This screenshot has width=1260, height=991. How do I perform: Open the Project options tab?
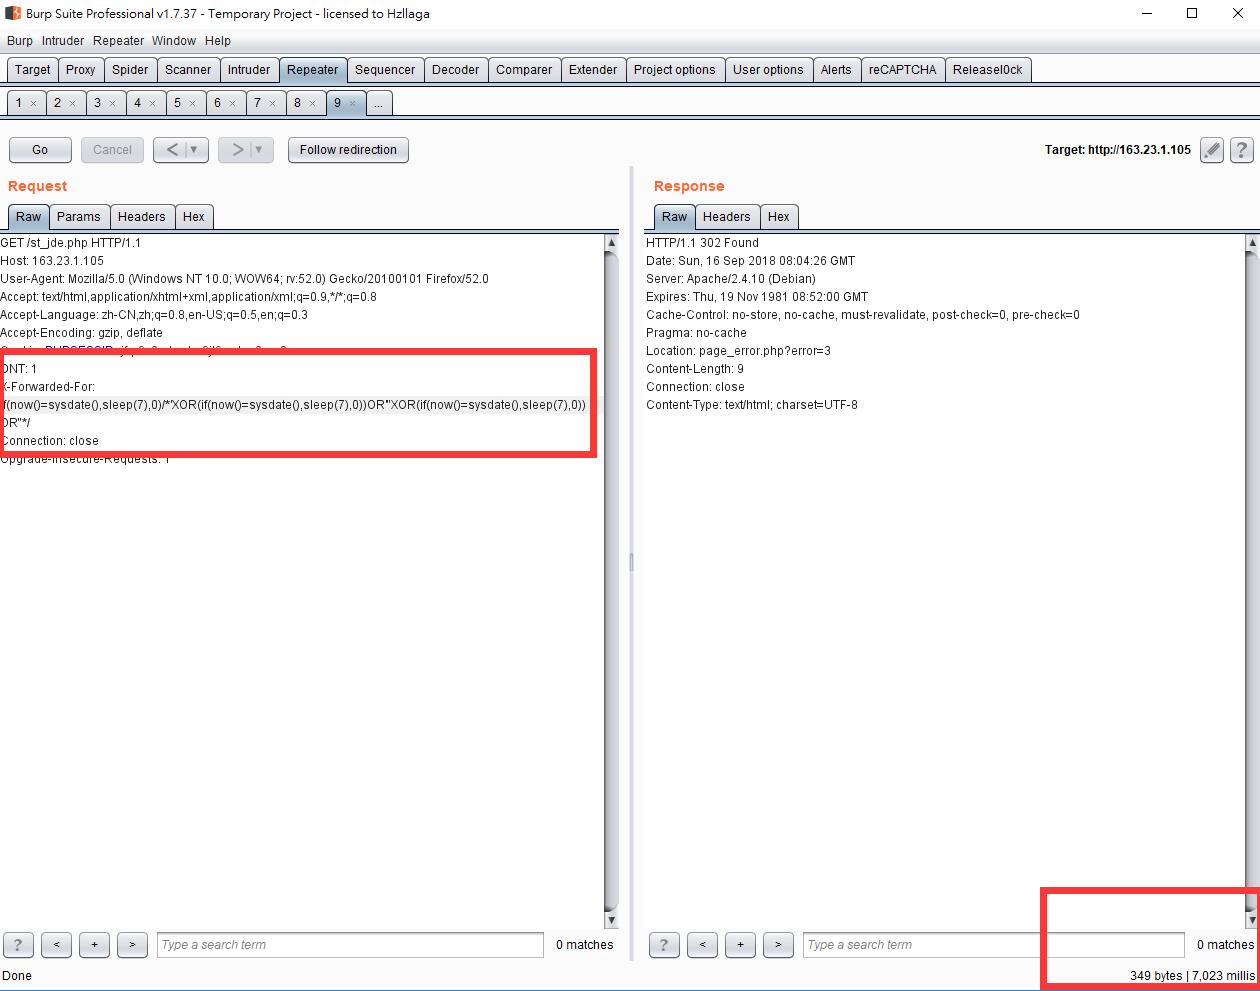pyautogui.click(x=675, y=70)
